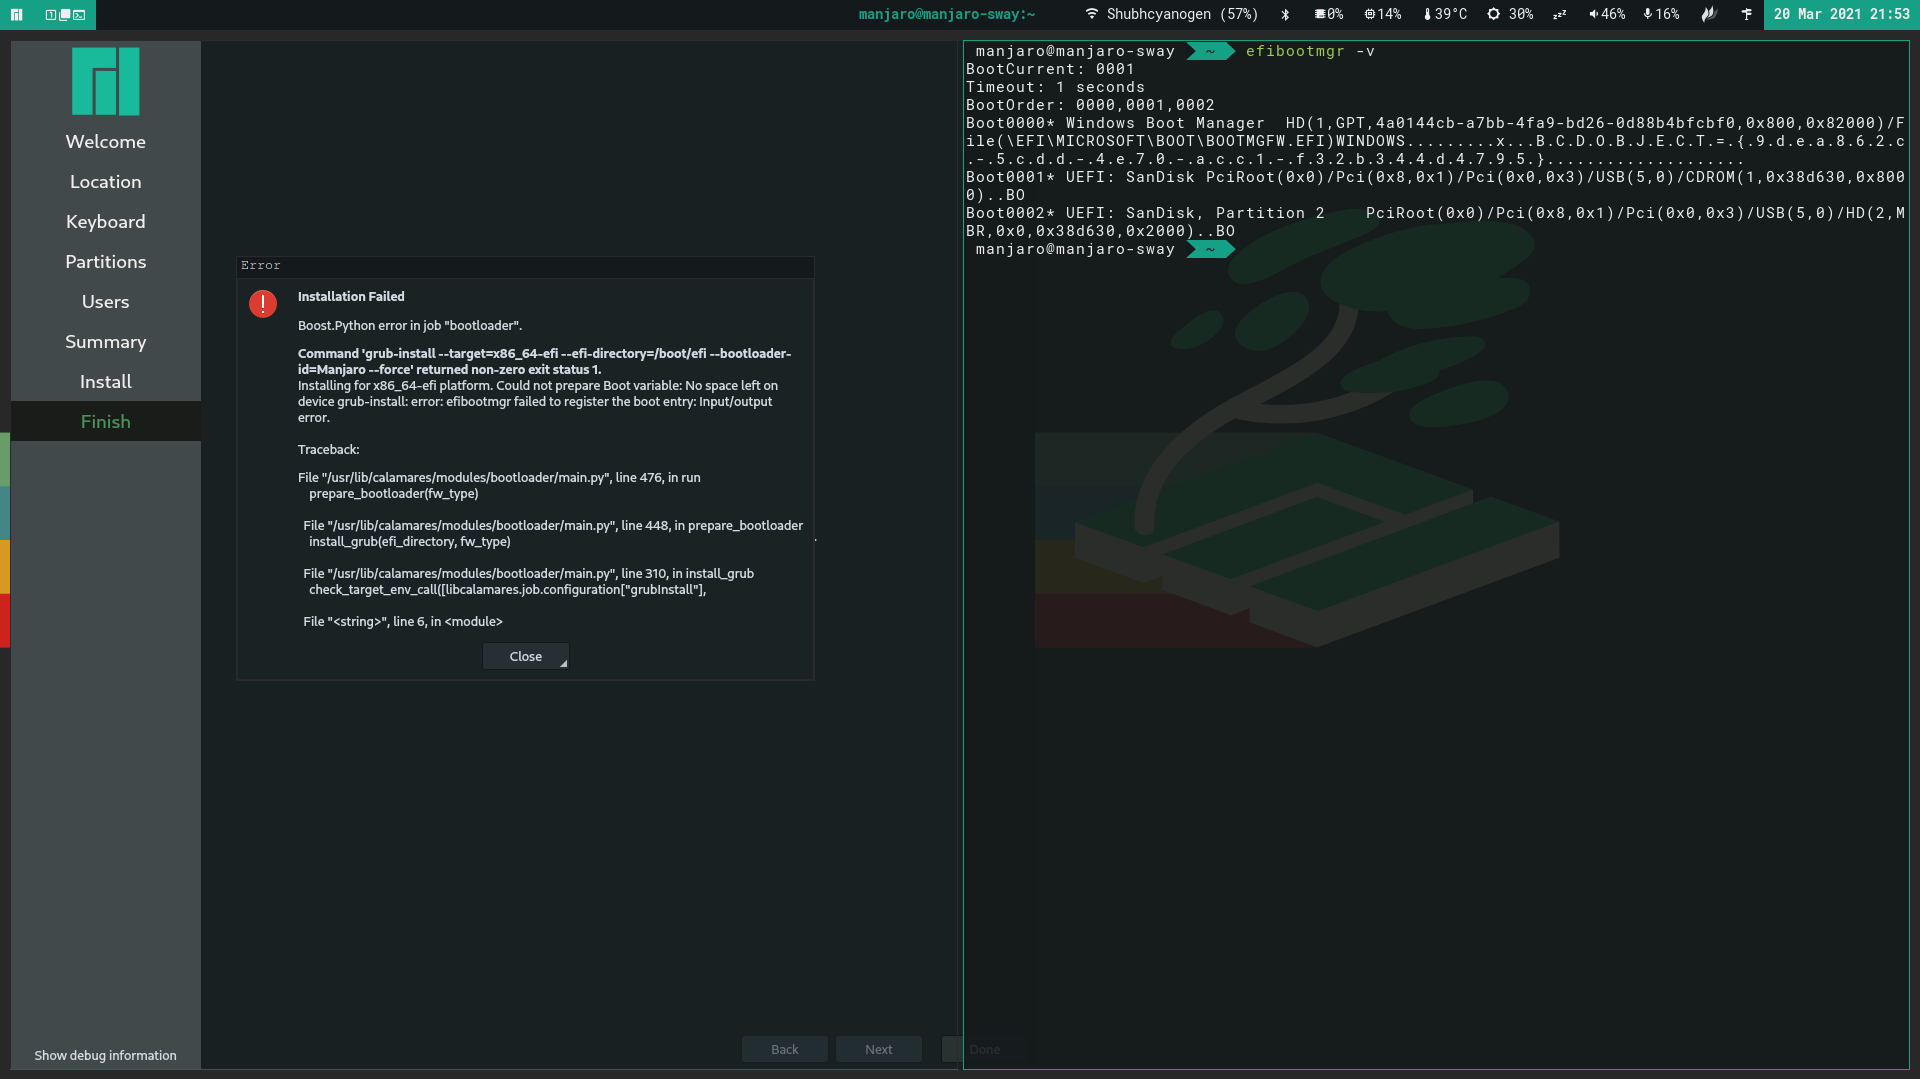Switch to the Partitions step in sidebar
This screenshot has height=1079, width=1920.
105,261
